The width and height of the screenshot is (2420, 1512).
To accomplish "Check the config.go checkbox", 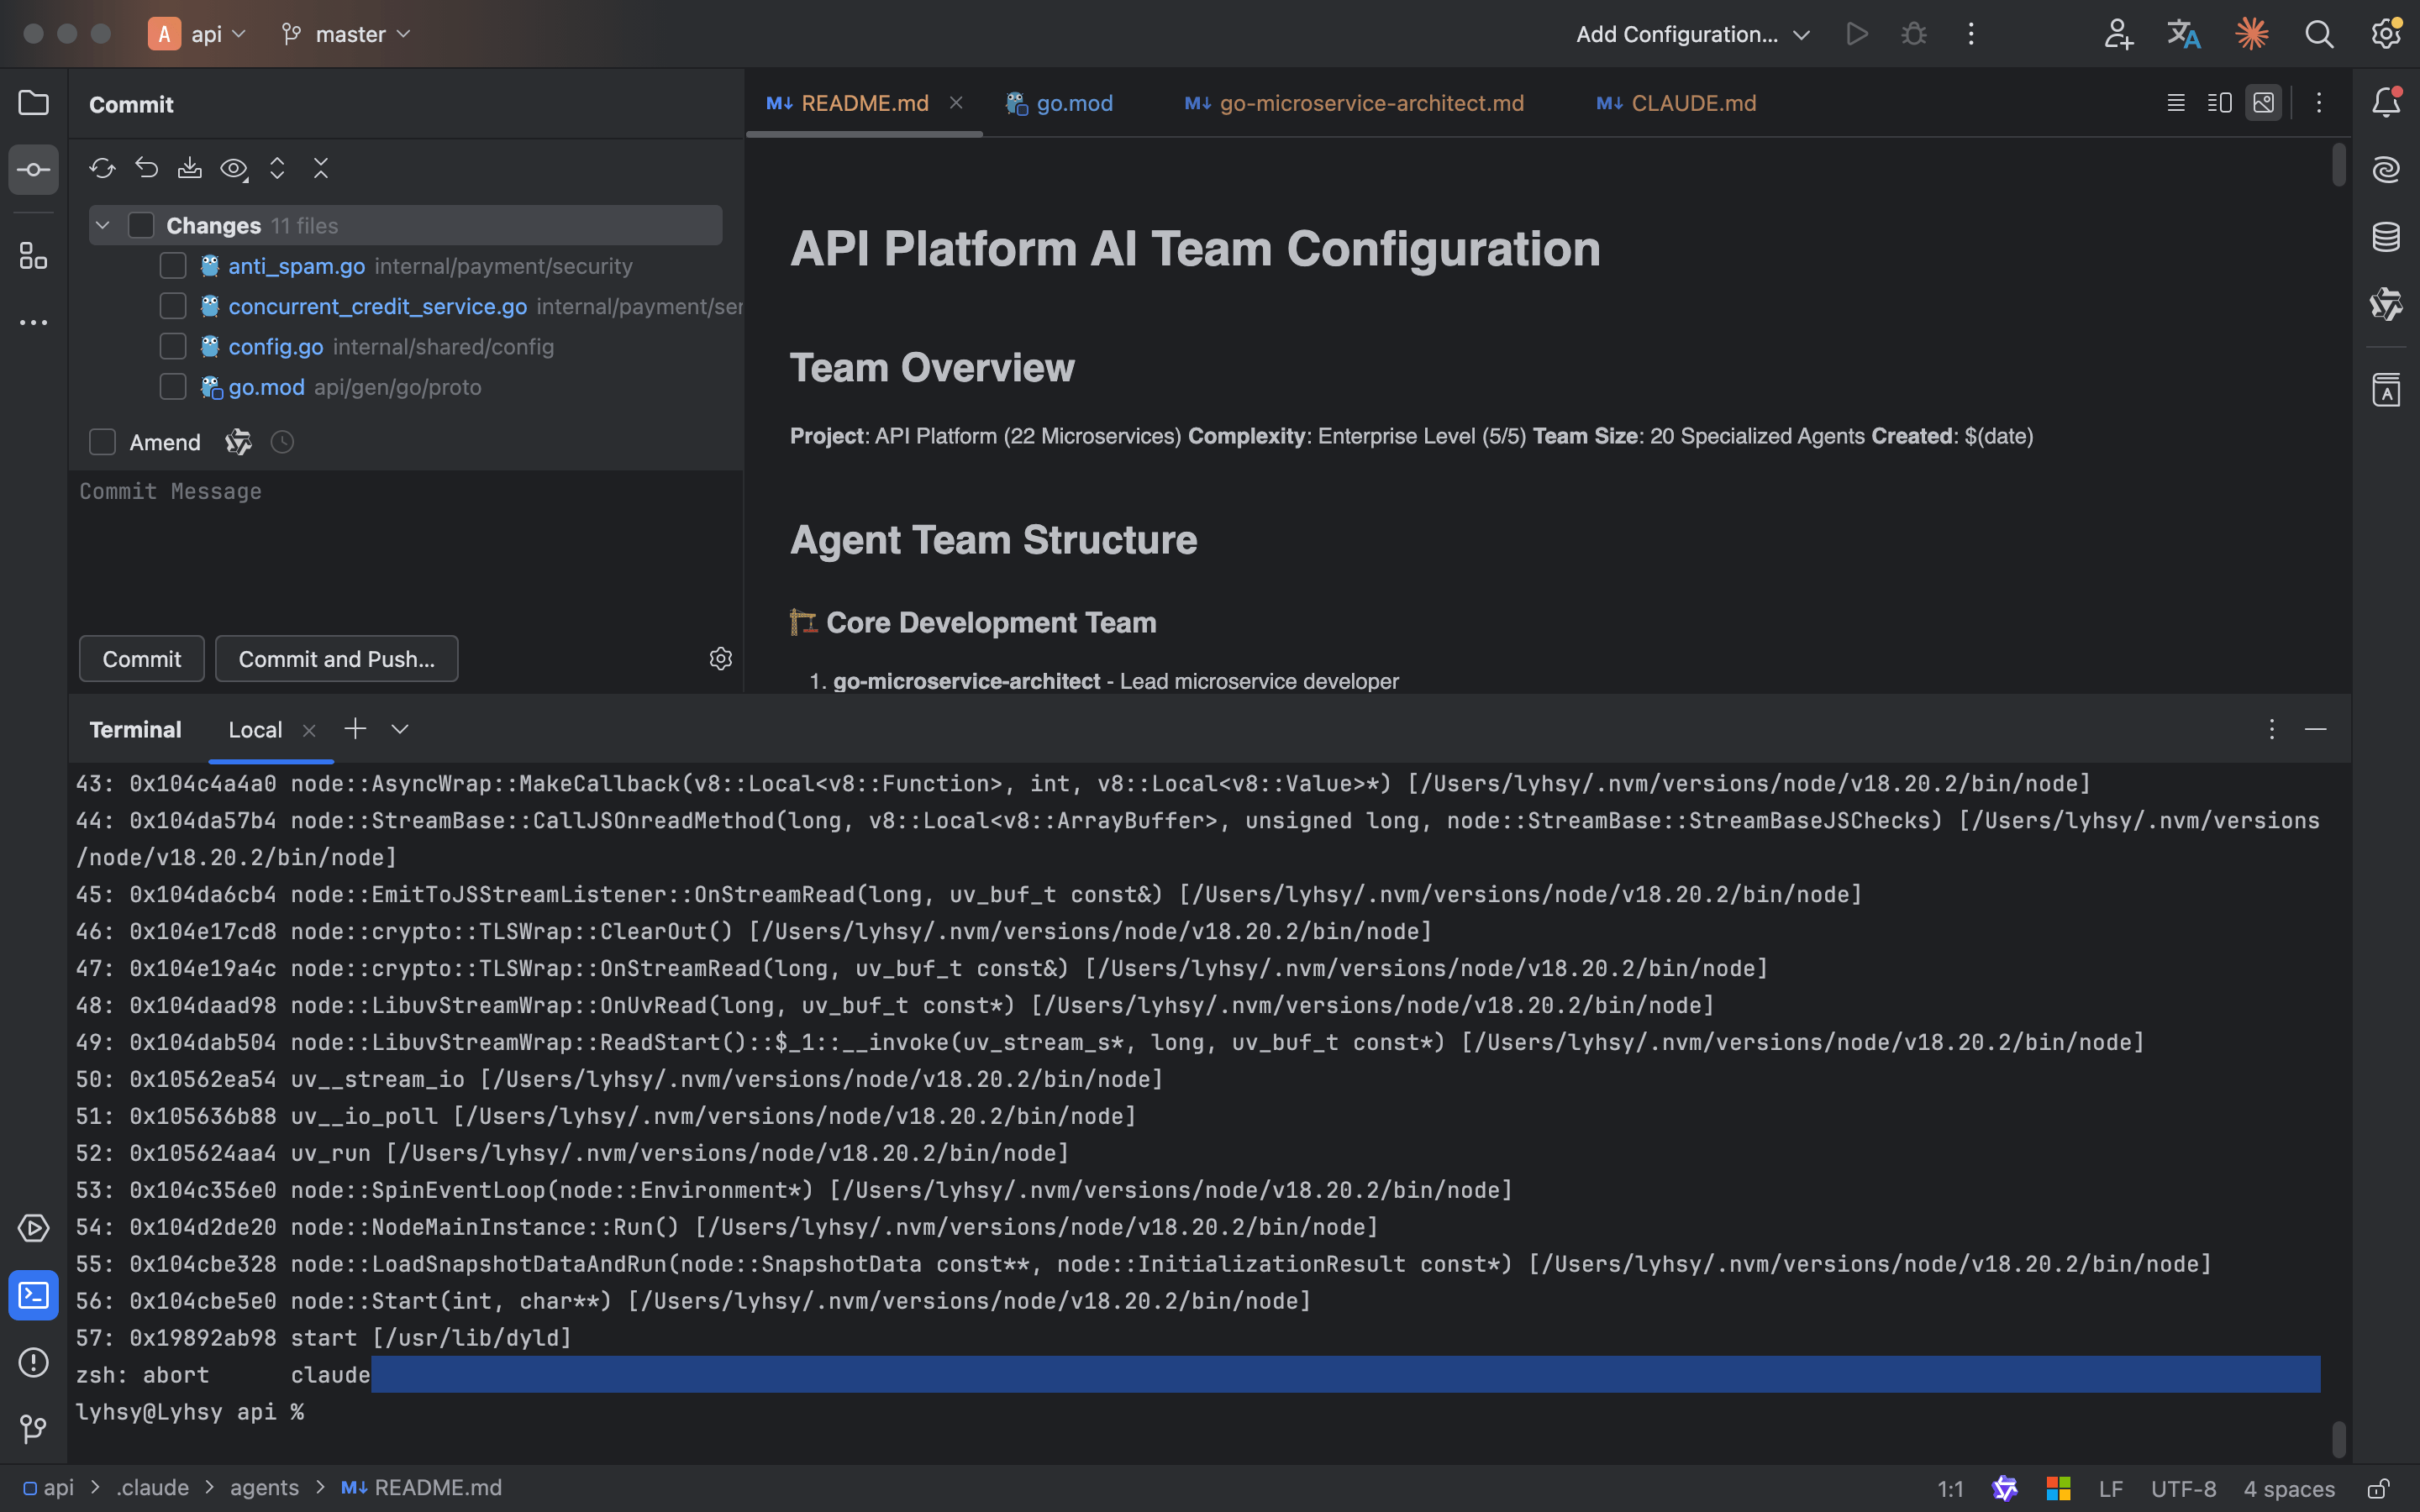I will click(x=173, y=346).
